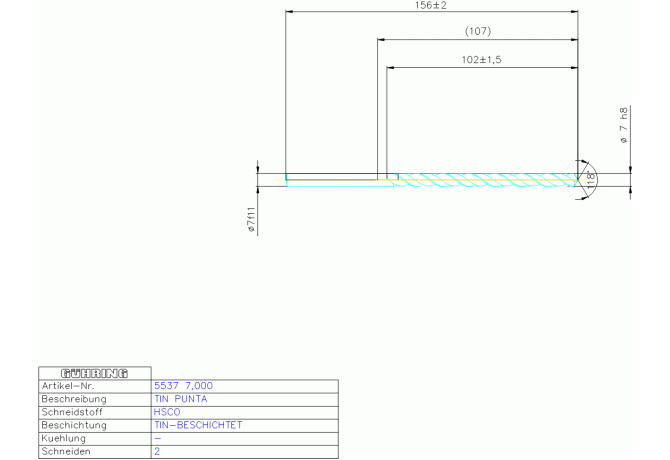Click the 102±1,5 flute length dimension
Viewport: 670px width, 460px height.
pos(481,60)
